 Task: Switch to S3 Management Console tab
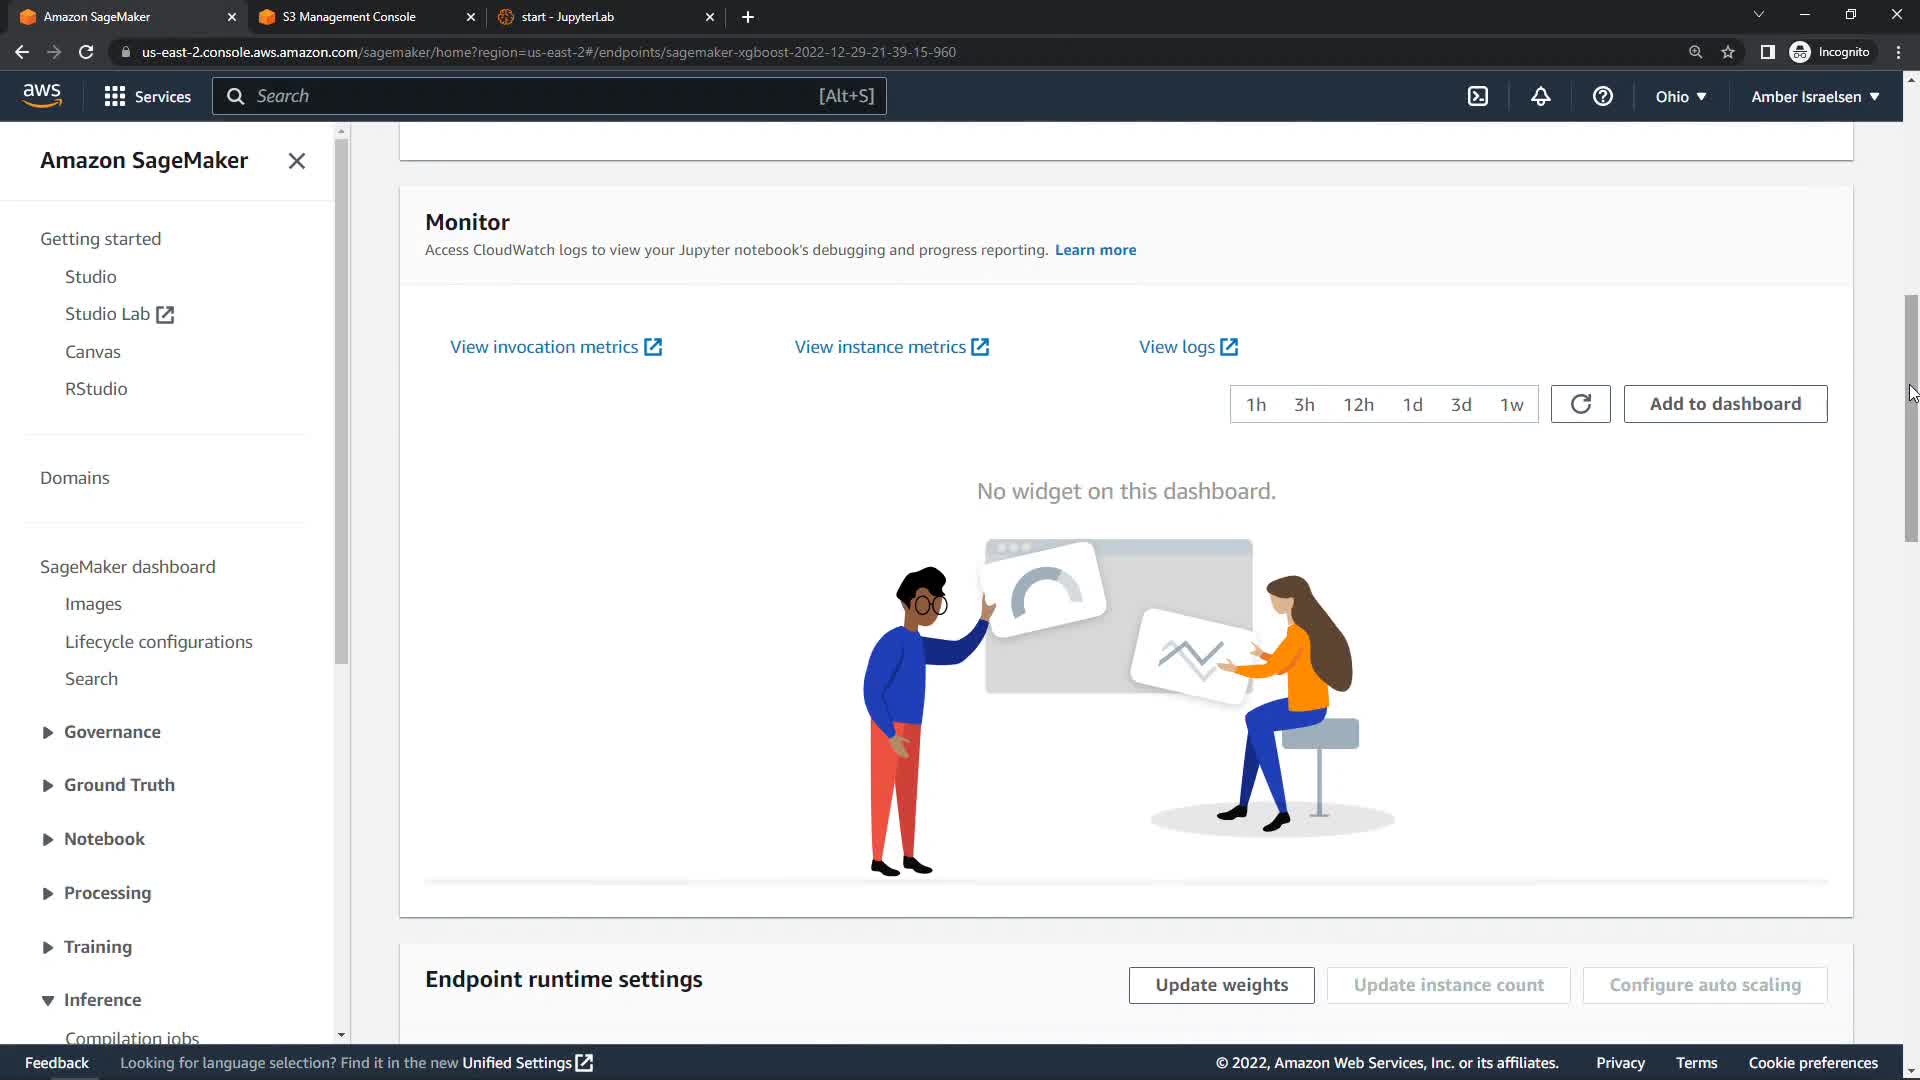point(349,17)
